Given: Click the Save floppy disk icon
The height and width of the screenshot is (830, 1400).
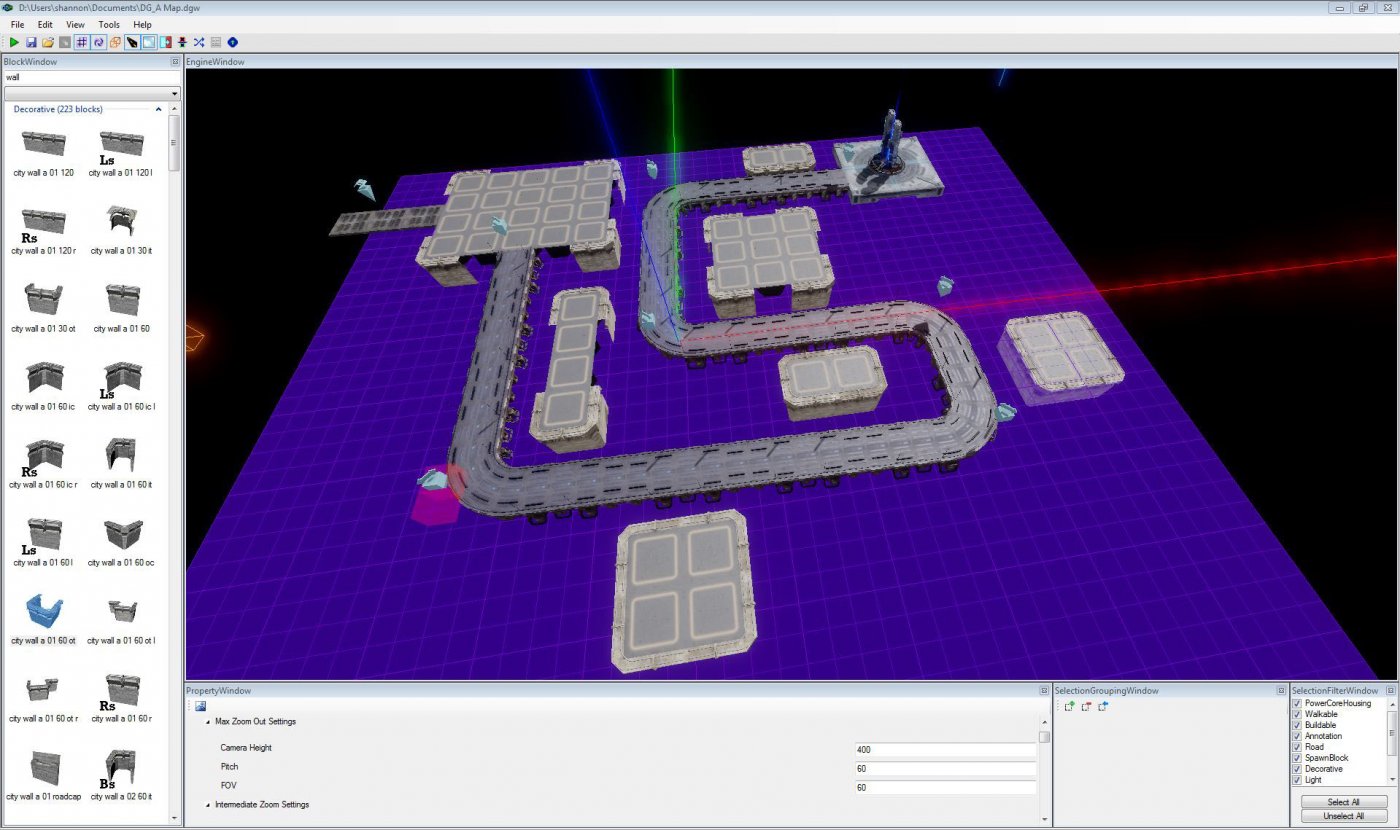Looking at the screenshot, I should pyautogui.click(x=31, y=42).
